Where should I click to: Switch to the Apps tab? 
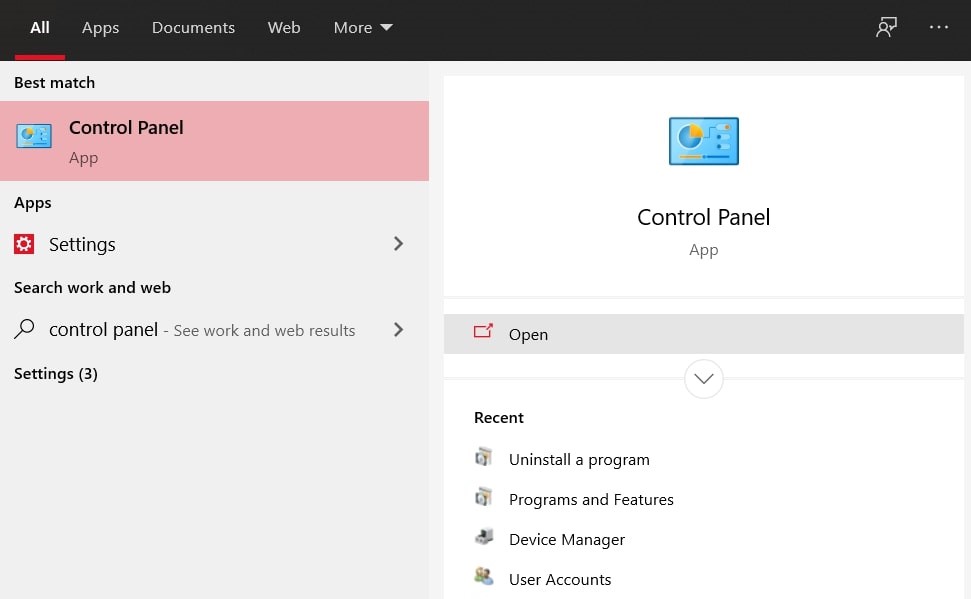(100, 27)
